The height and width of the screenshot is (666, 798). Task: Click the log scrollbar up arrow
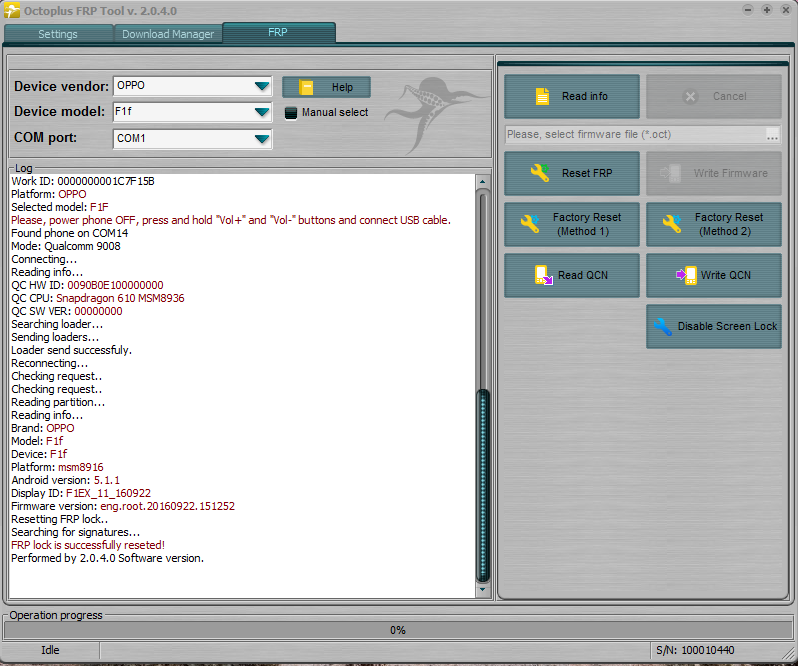[x=482, y=182]
